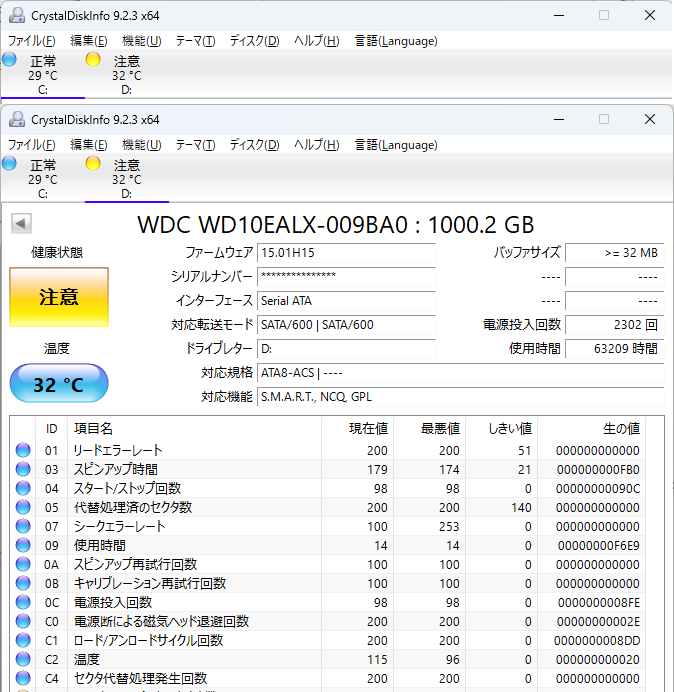Click blue status dot for 05 代替処理済のセクタ数

click(x=23, y=507)
